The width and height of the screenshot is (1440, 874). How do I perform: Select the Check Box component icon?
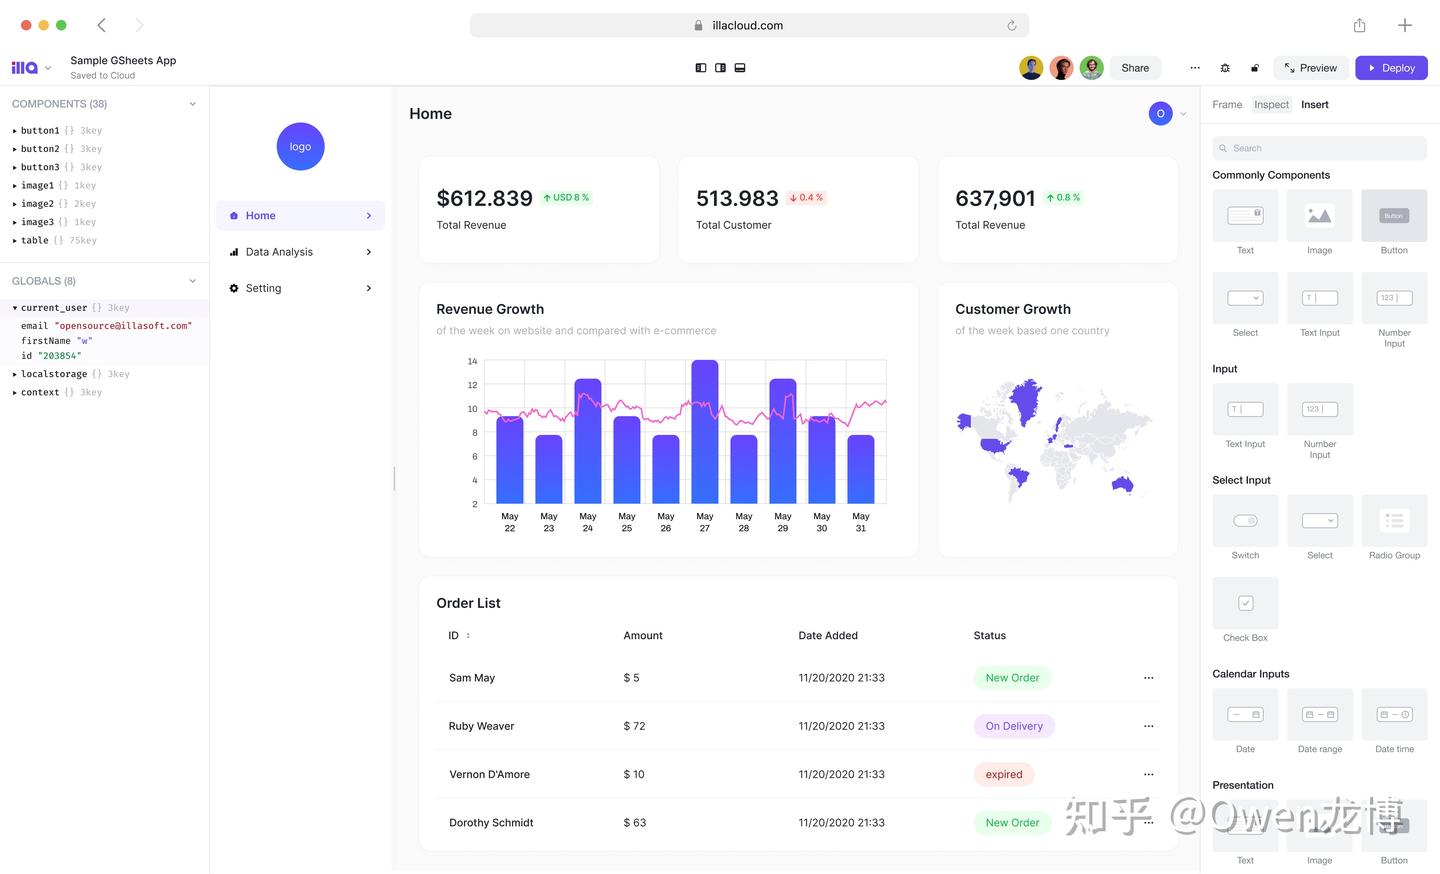[1244, 602]
